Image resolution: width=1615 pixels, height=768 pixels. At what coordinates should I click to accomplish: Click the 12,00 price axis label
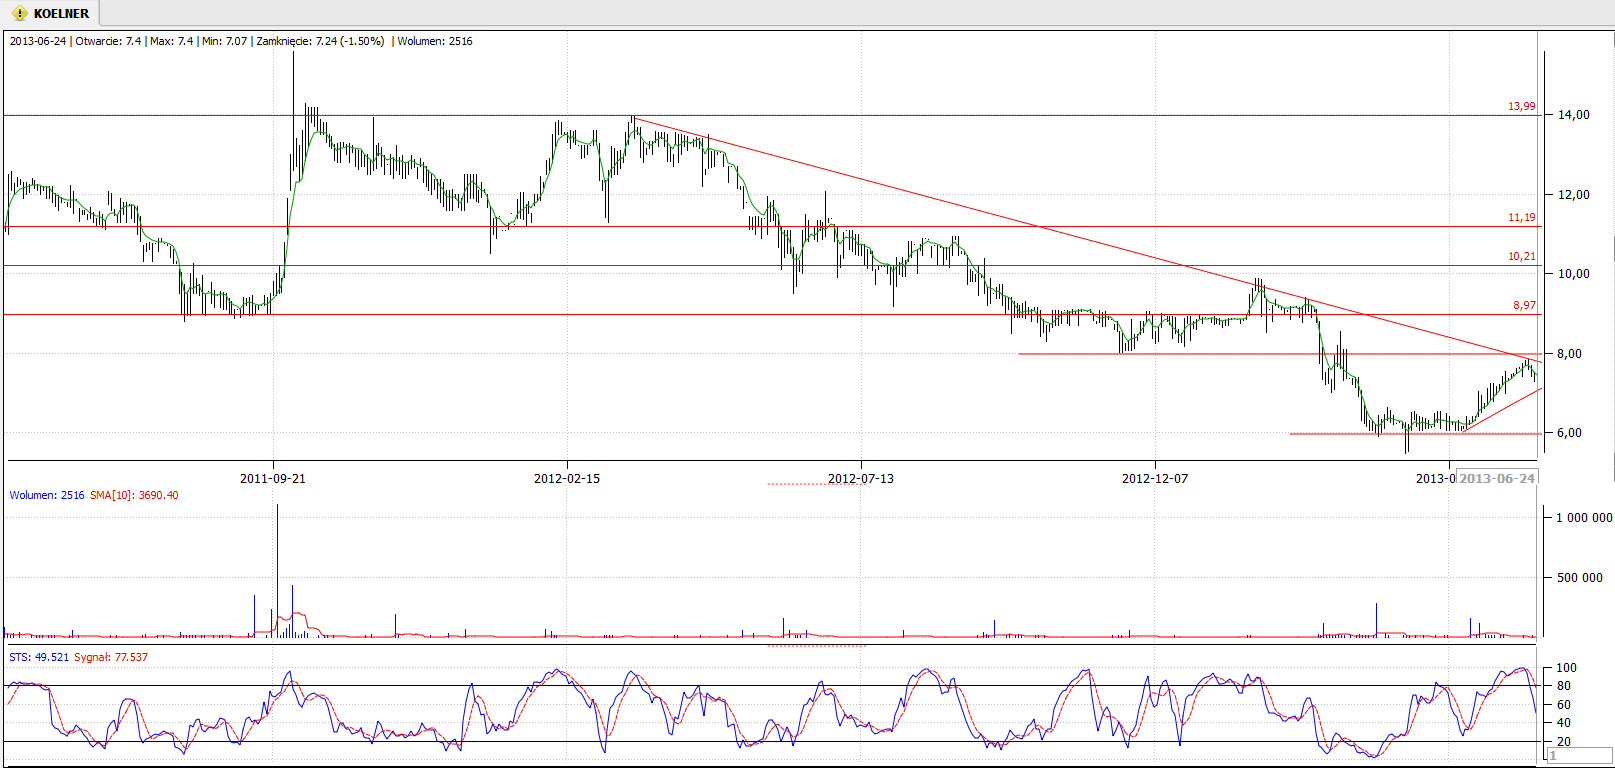tap(1573, 194)
